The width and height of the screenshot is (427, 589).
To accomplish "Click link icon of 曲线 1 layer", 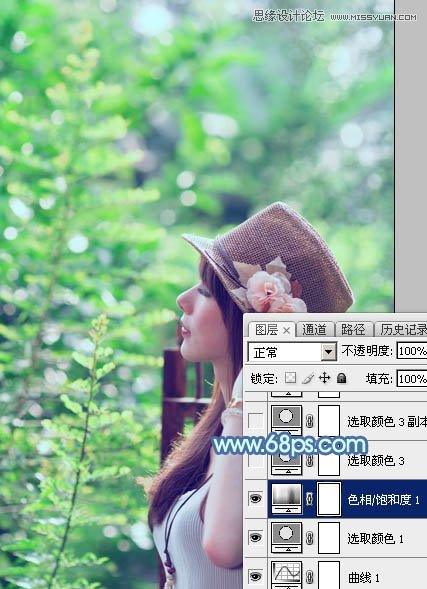I will click(309, 577).
